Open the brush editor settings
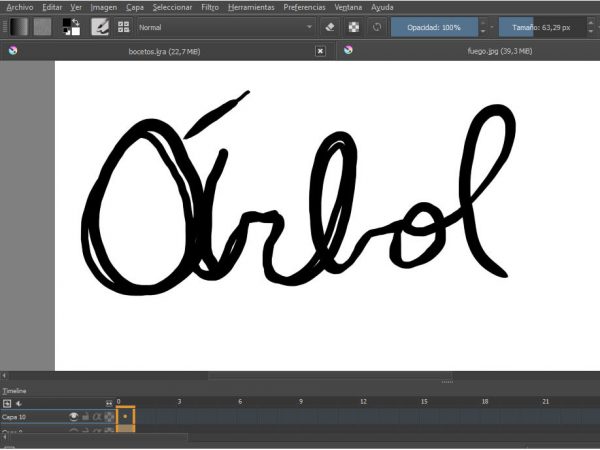The height and width of the screenshot is (450, 600). point(100,27)
